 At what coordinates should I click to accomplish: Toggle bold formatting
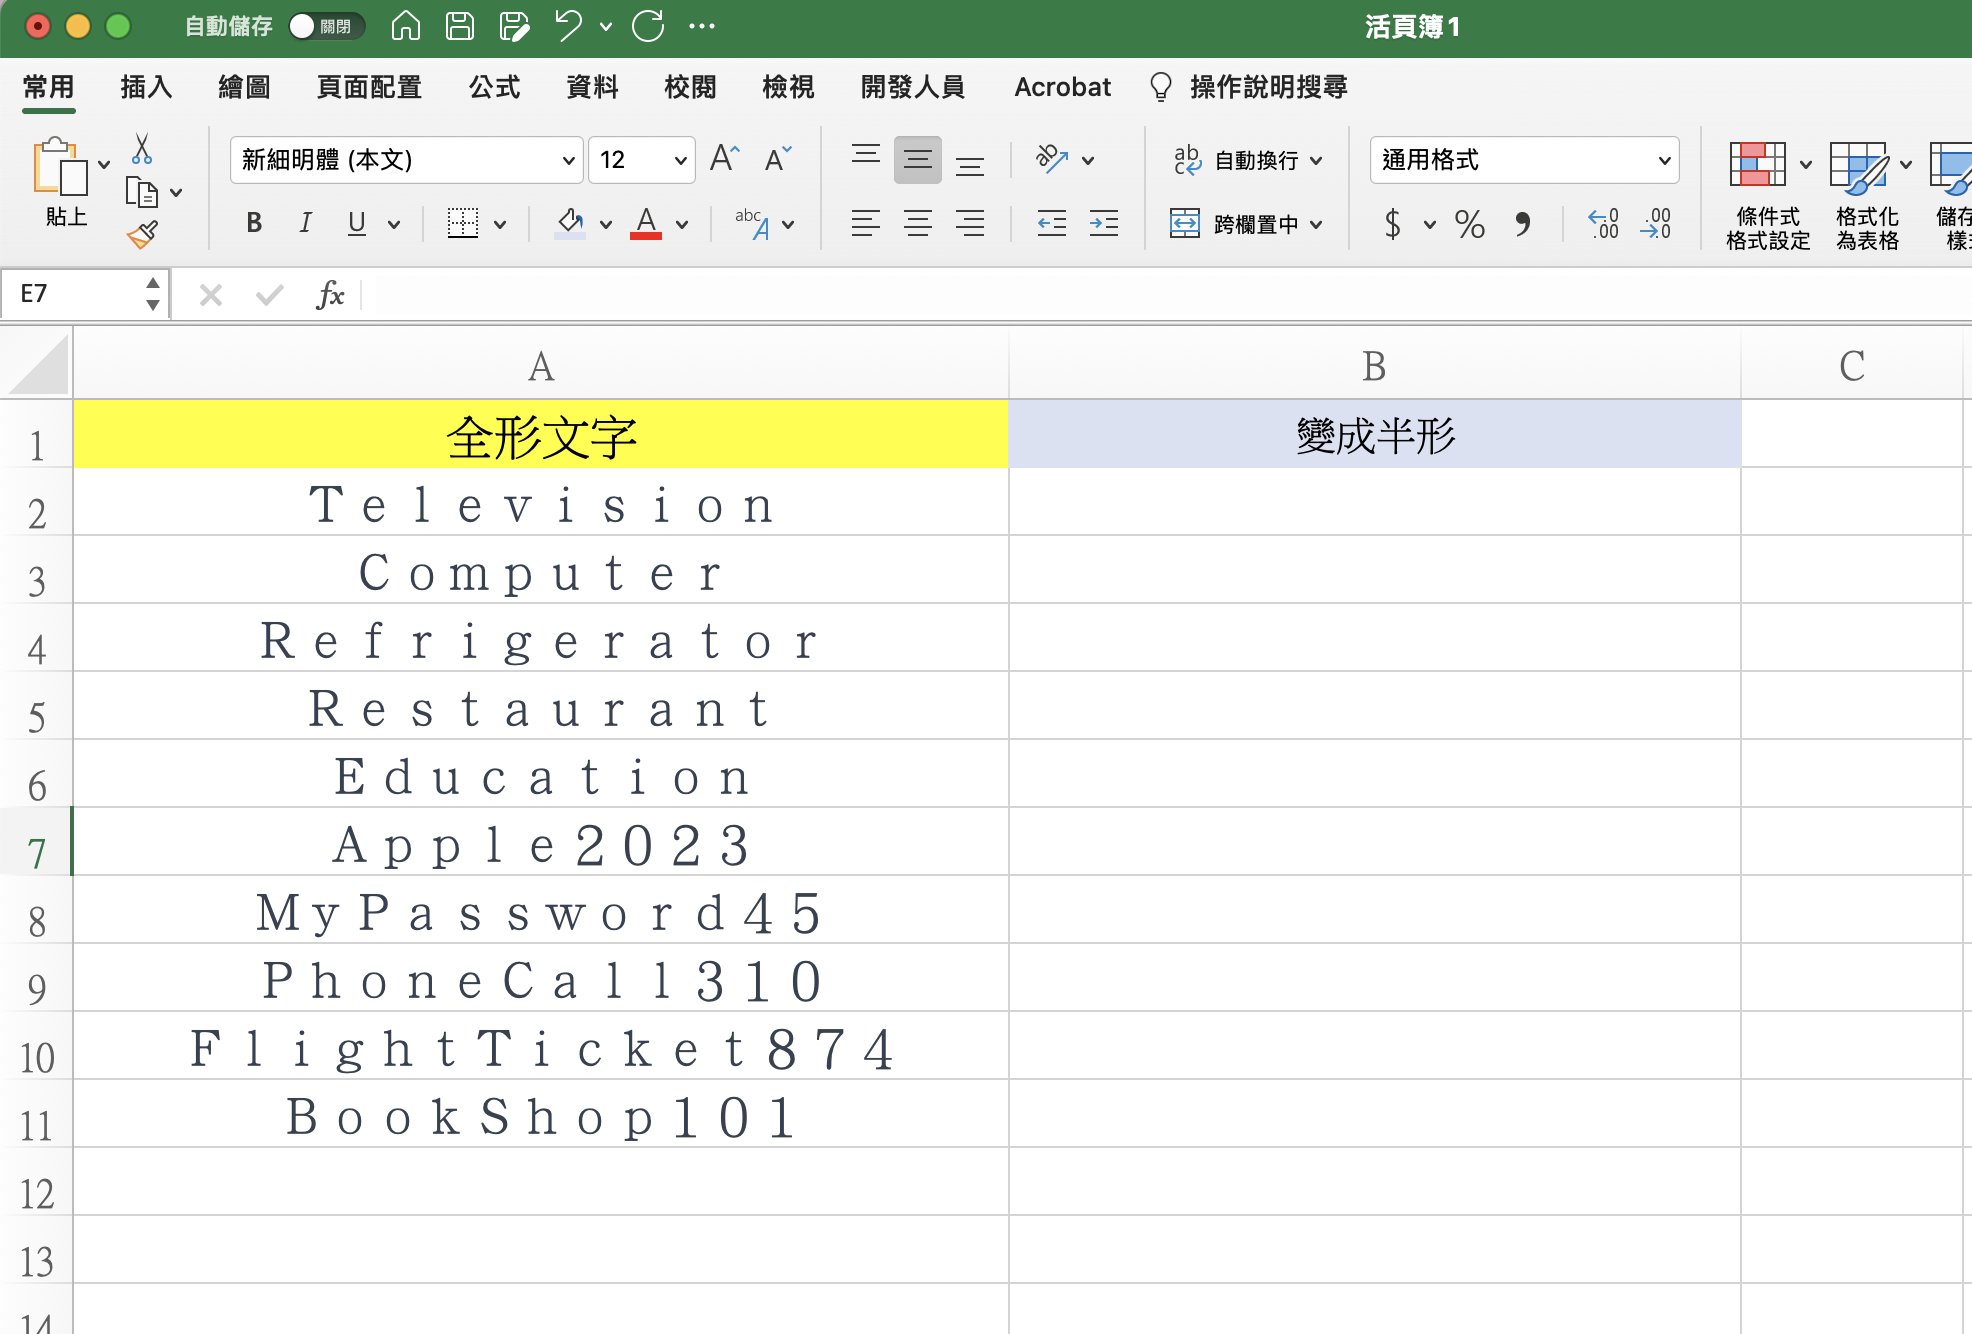[x=254, y=224]
